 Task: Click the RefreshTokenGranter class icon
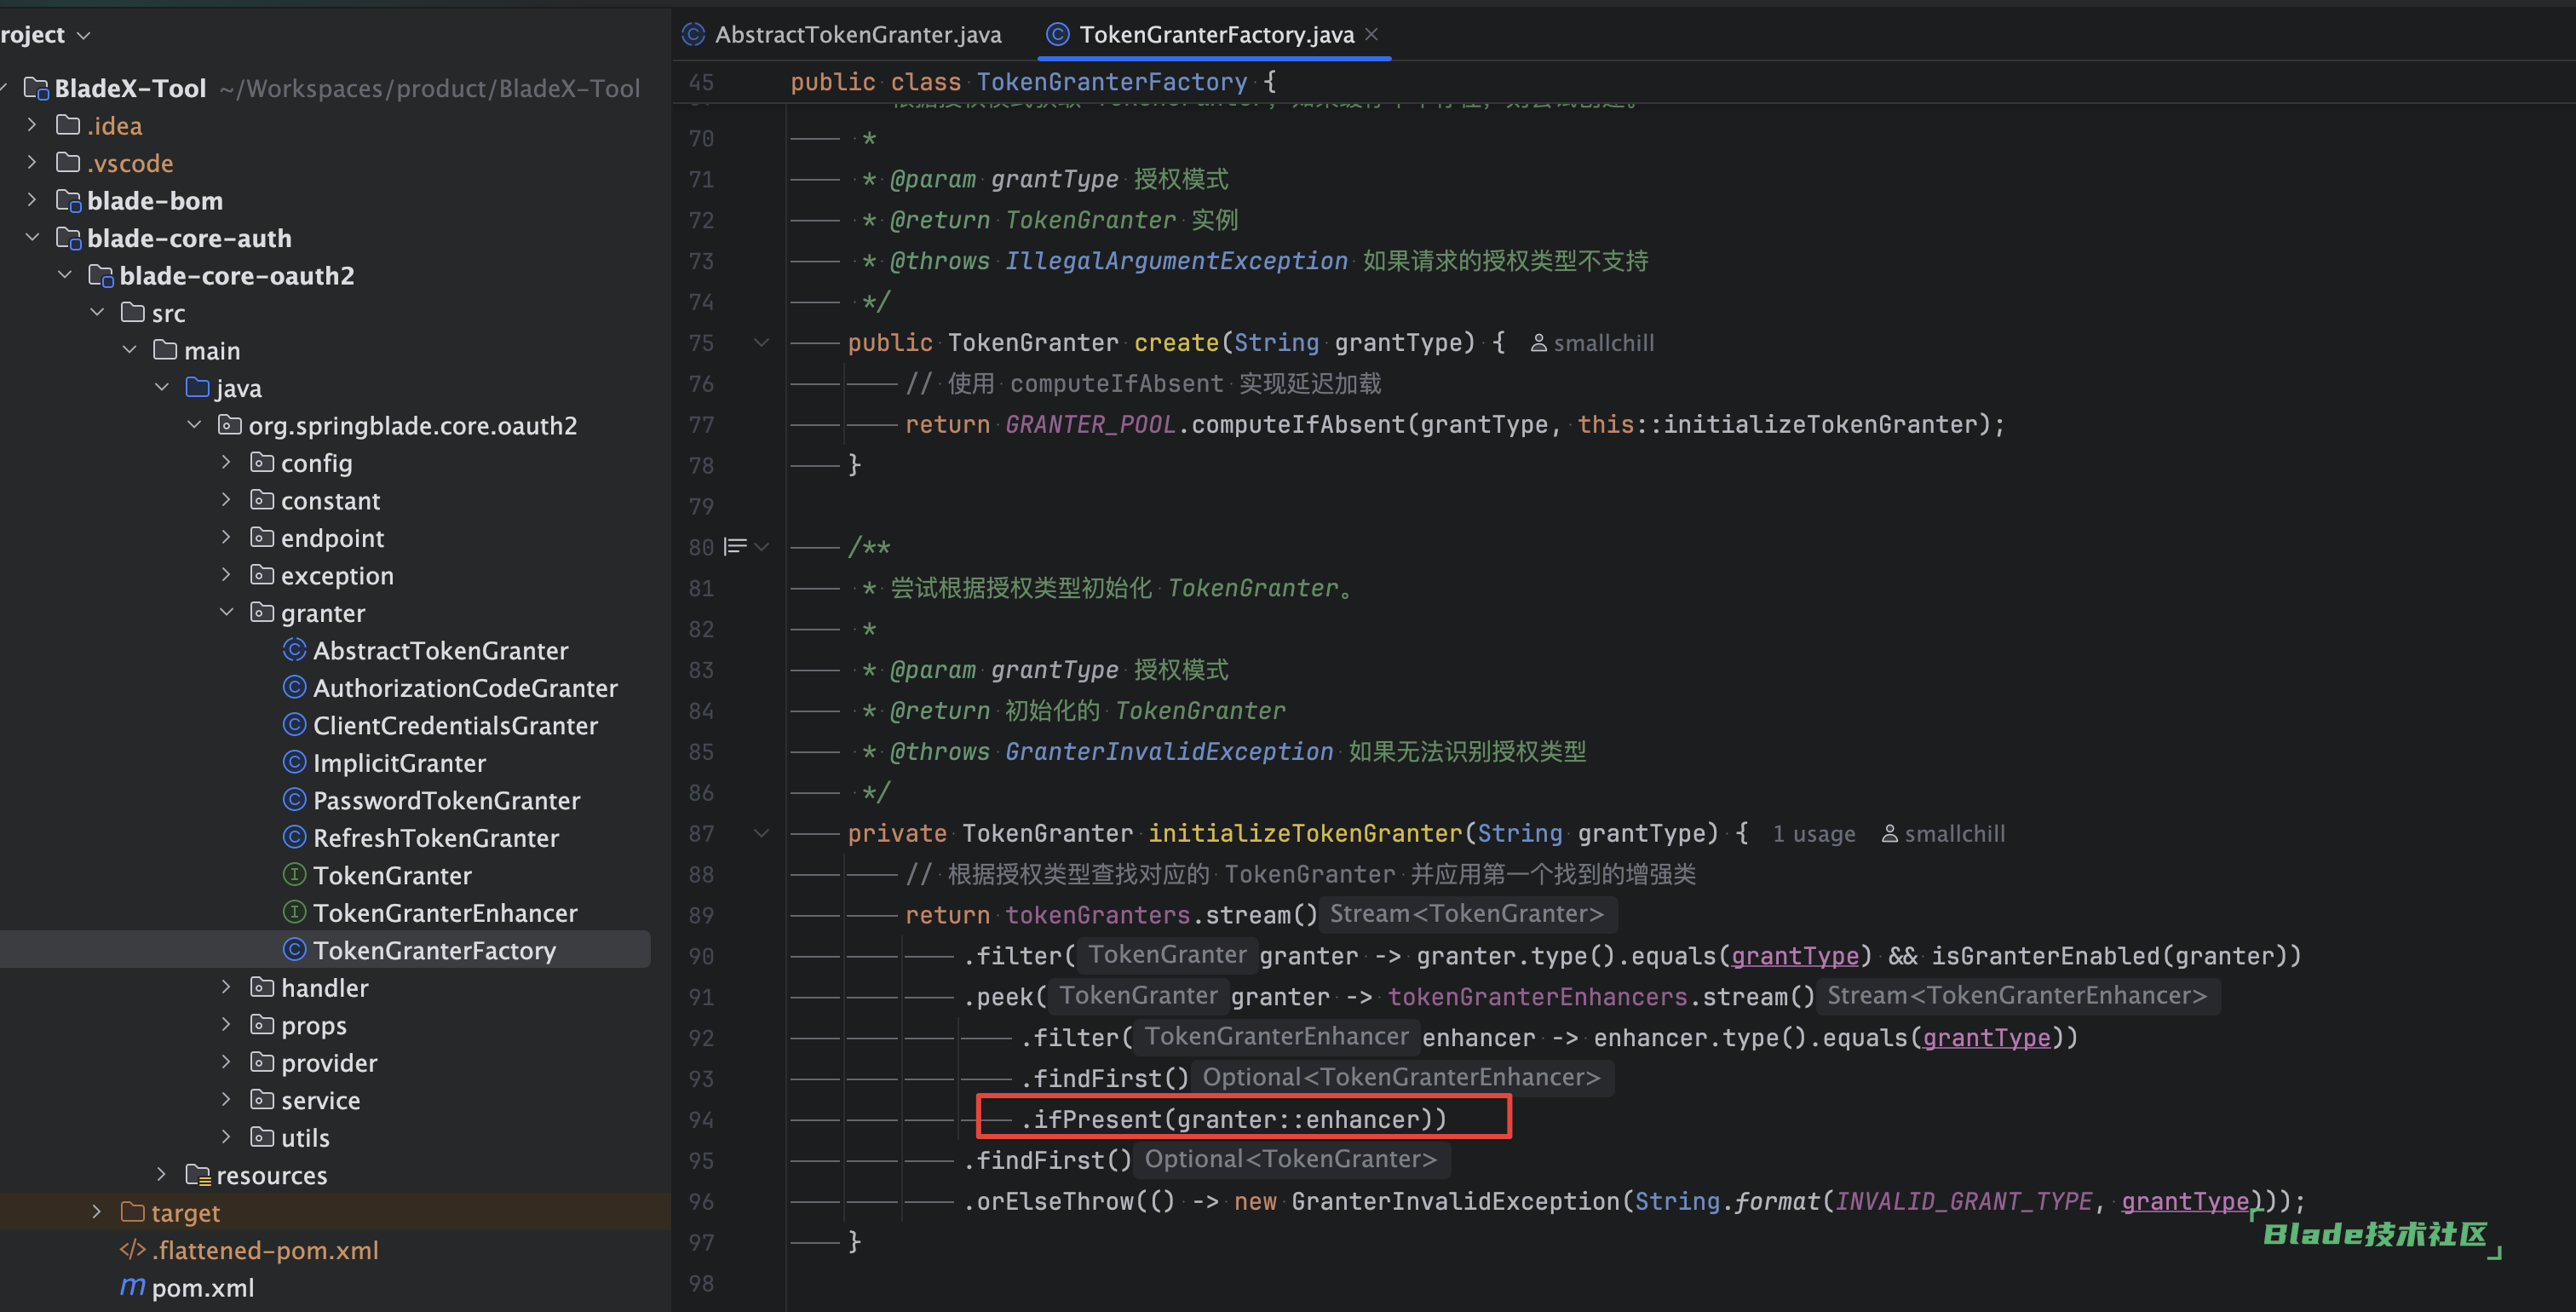294,837
